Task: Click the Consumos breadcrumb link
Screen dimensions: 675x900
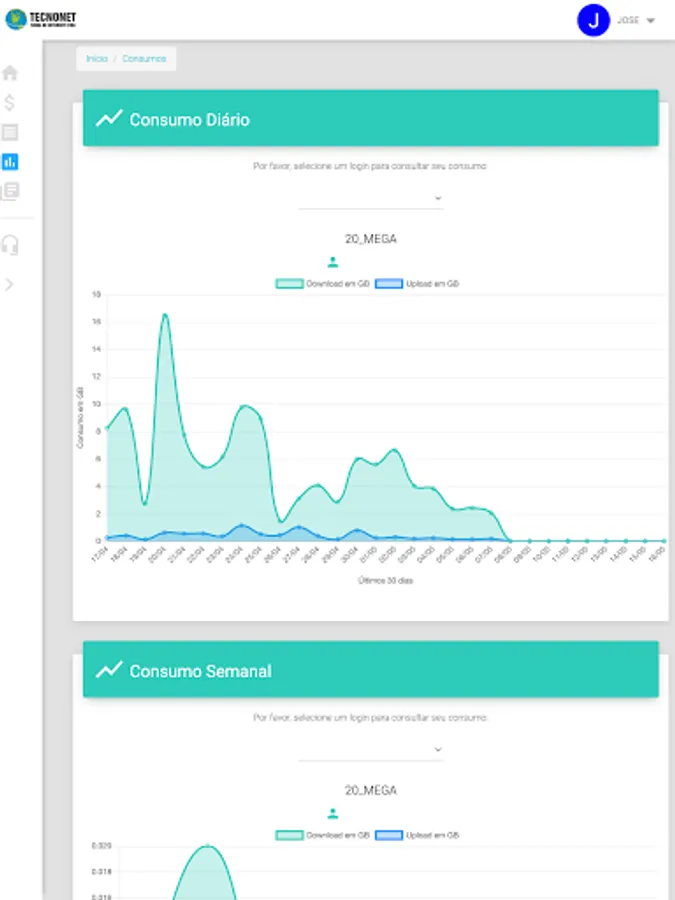Action: pos(144,59)
